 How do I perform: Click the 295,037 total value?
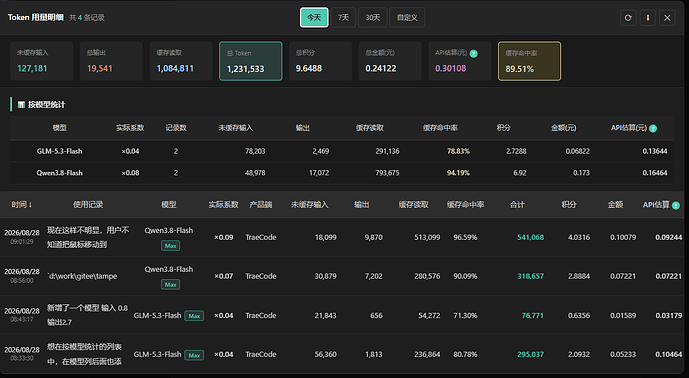coord(530,354)
